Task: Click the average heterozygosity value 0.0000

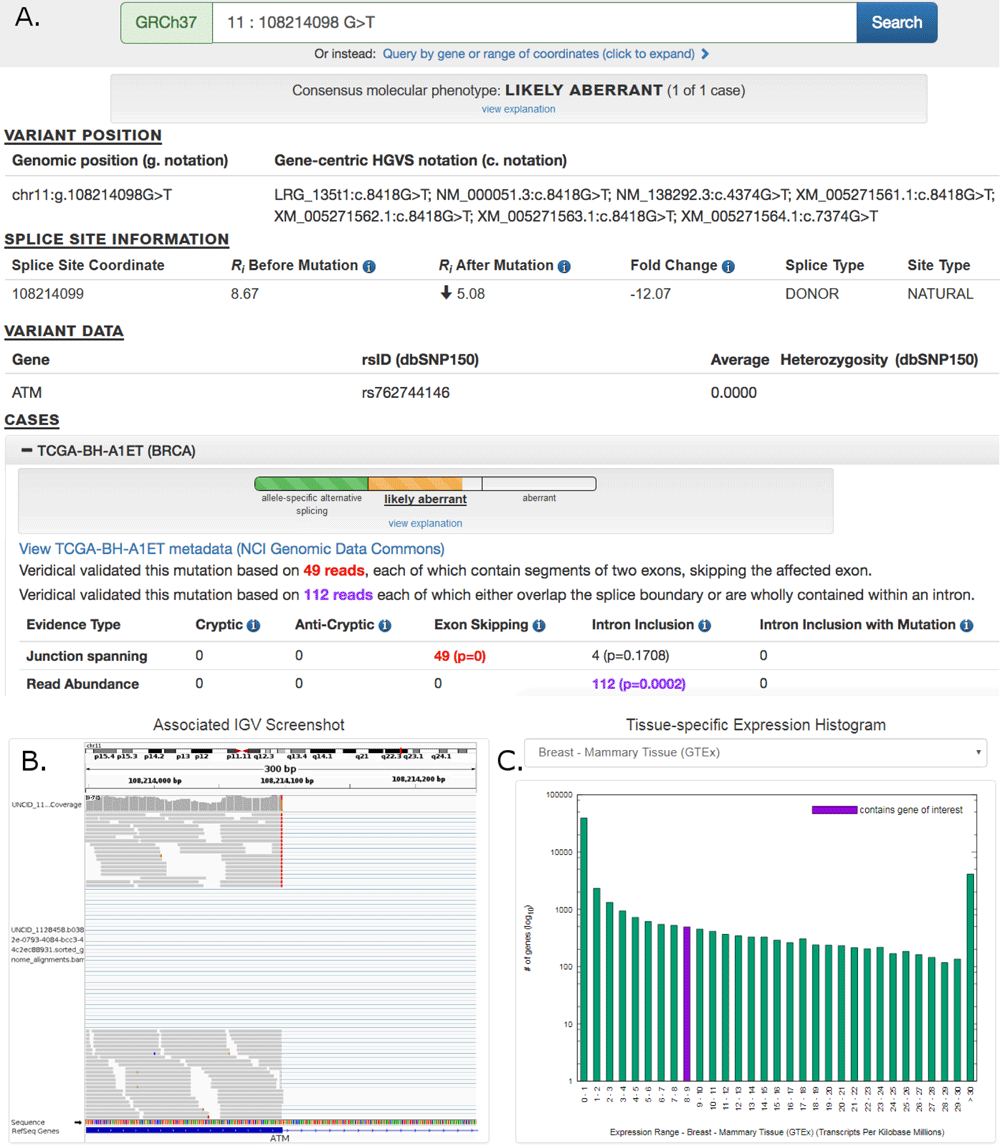Action: [734, 393]
